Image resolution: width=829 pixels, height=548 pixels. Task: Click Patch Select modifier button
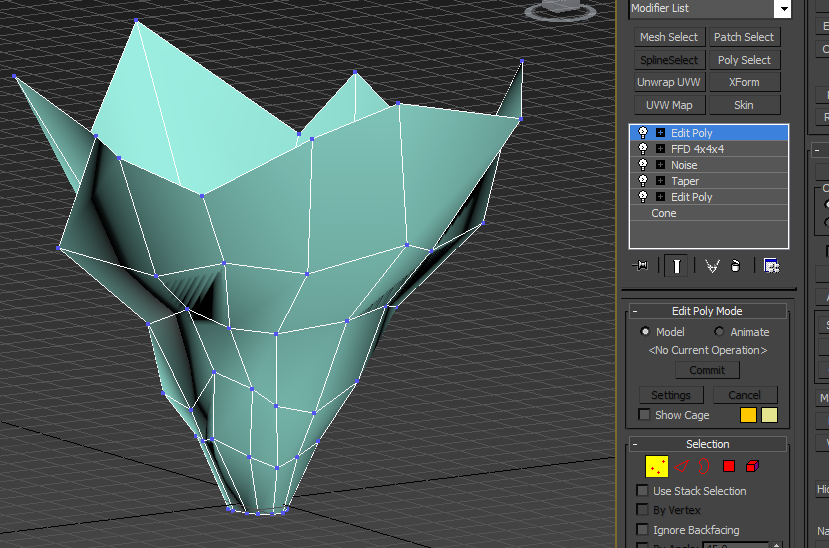(744, 37)
